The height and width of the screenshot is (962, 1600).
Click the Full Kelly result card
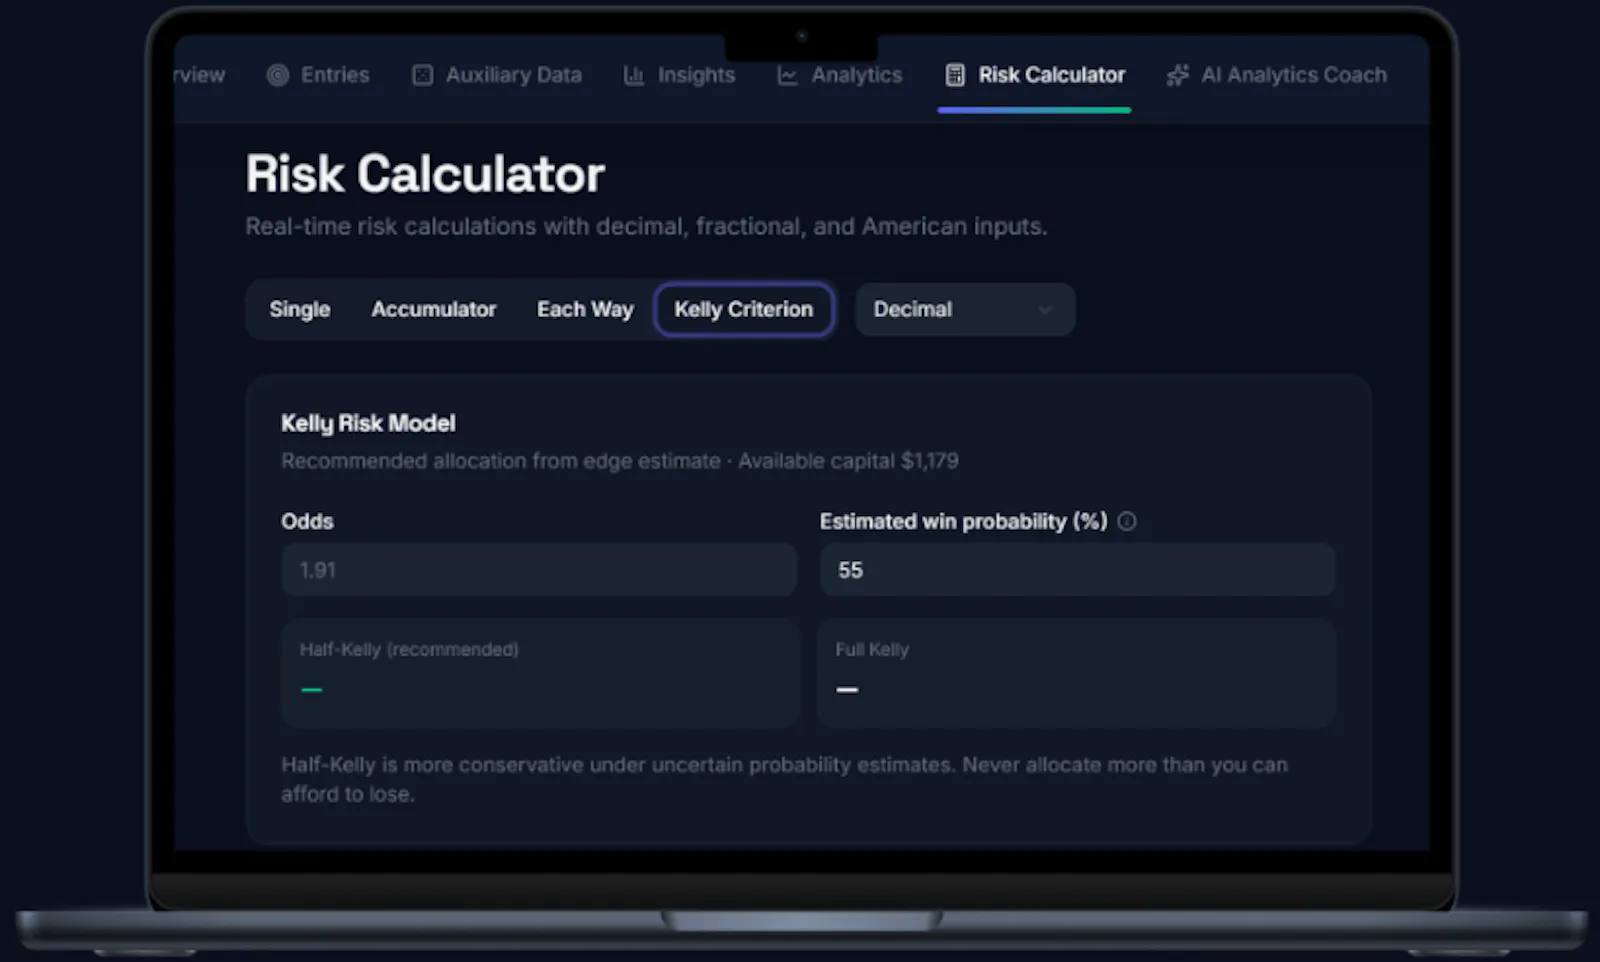(x=1076, y=673)
